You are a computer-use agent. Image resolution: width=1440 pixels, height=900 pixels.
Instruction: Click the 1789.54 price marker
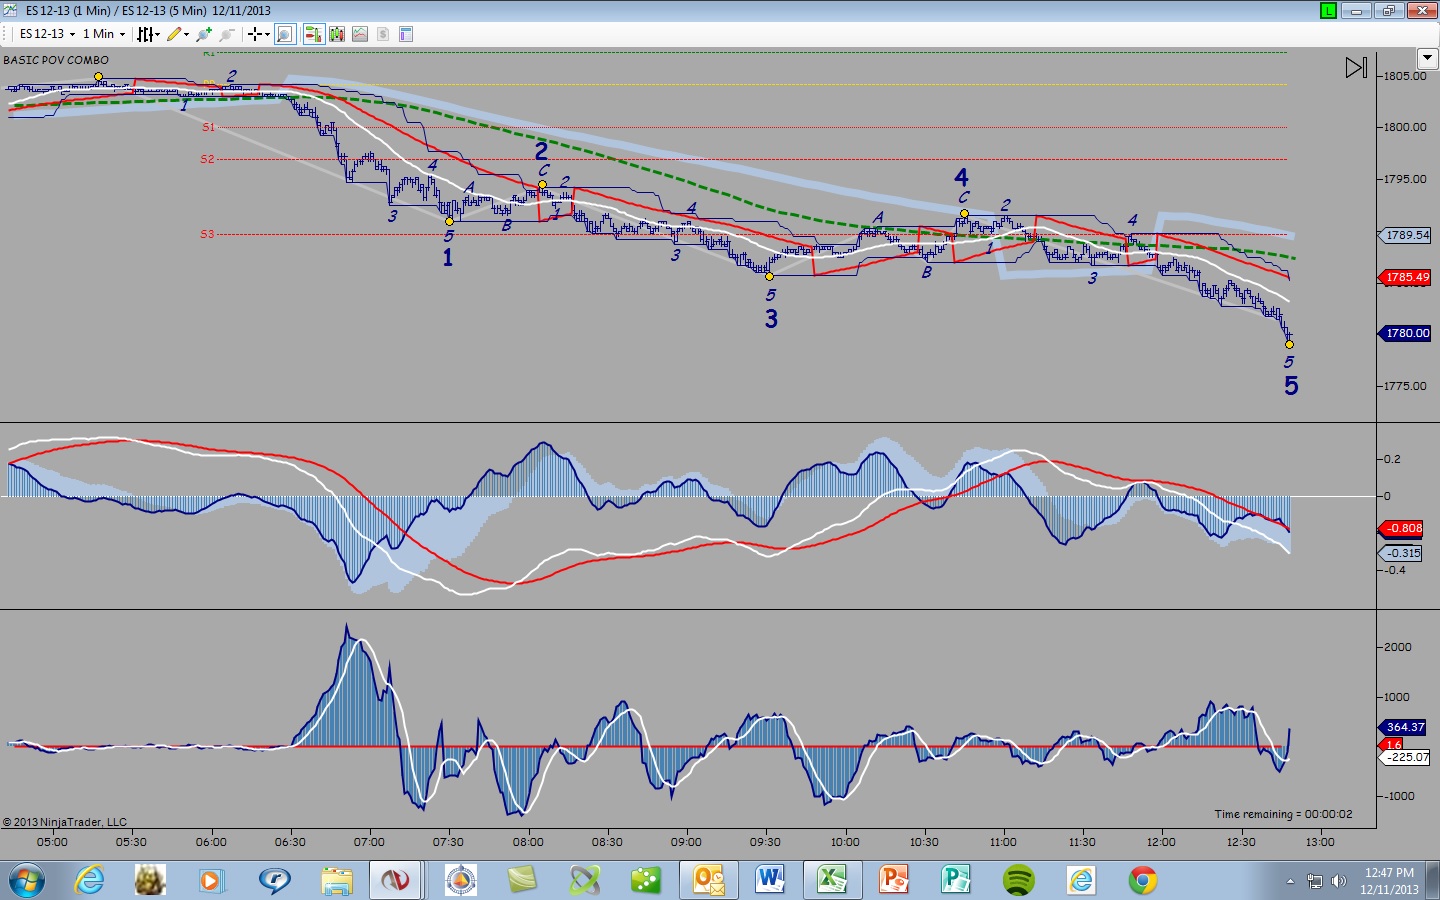tap(1407, 235)
